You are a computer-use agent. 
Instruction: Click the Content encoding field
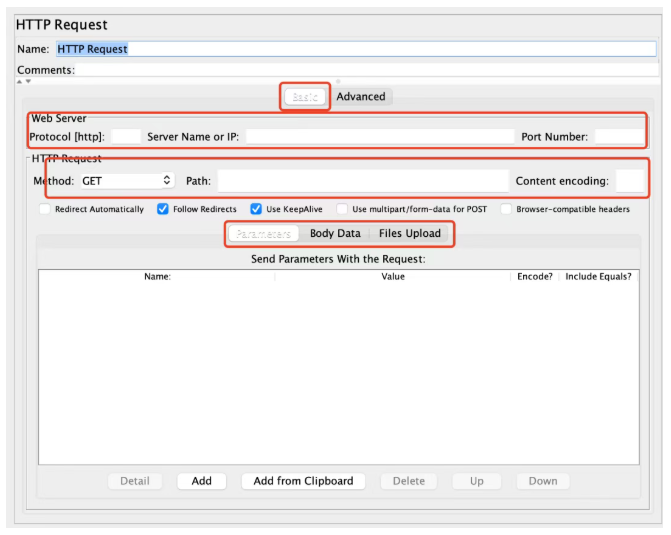[x=630, y=181]
